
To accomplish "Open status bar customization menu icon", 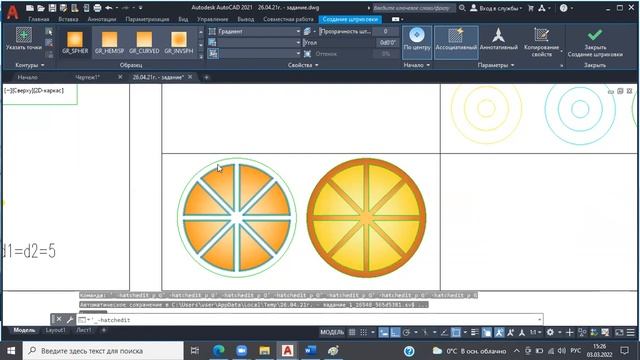I will (631, 332).
